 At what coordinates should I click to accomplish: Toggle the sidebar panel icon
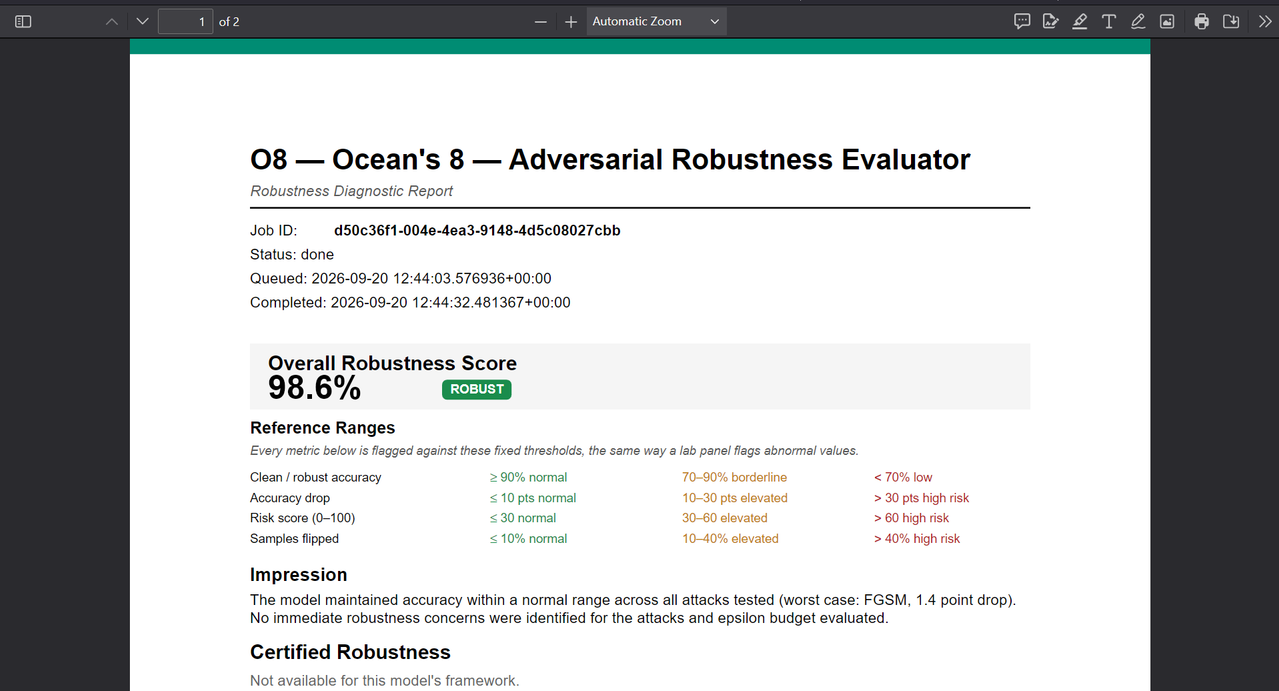(x=23, y=21)
